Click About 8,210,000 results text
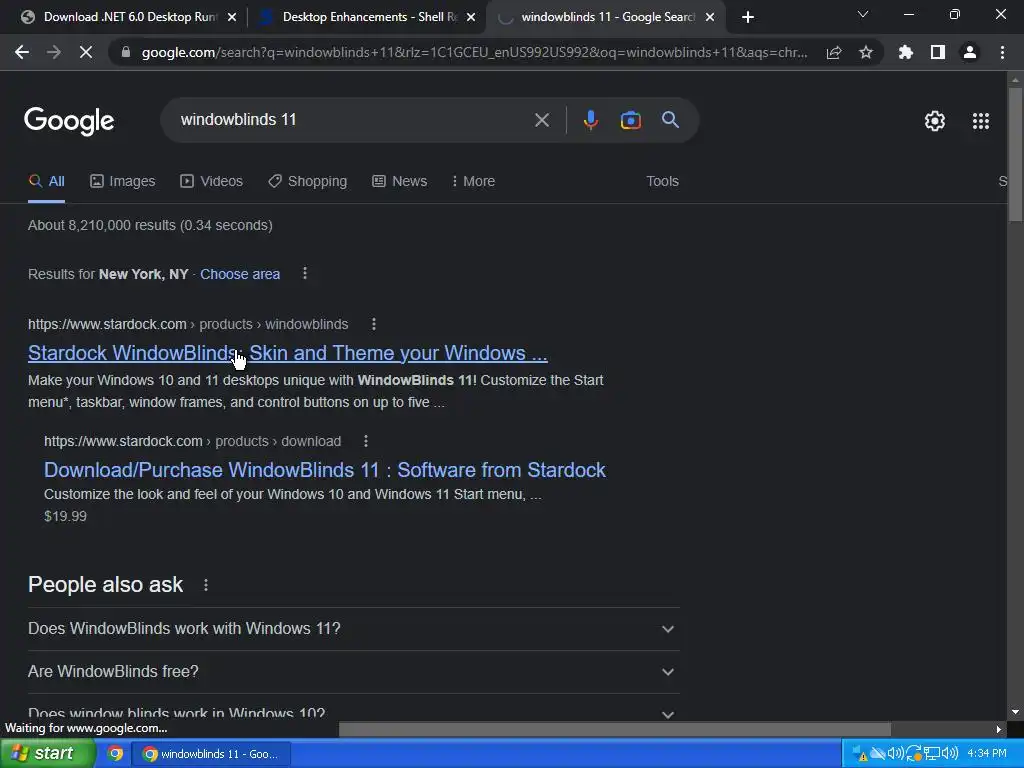Viewport: 1024px width, 768px height. pos(150,225)
